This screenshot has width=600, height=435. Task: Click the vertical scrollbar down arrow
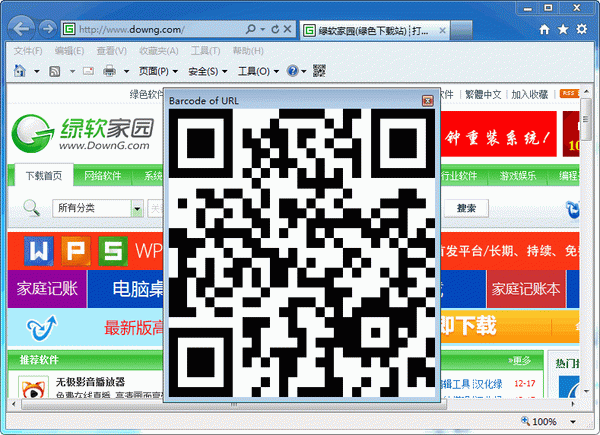click(586, 391)
